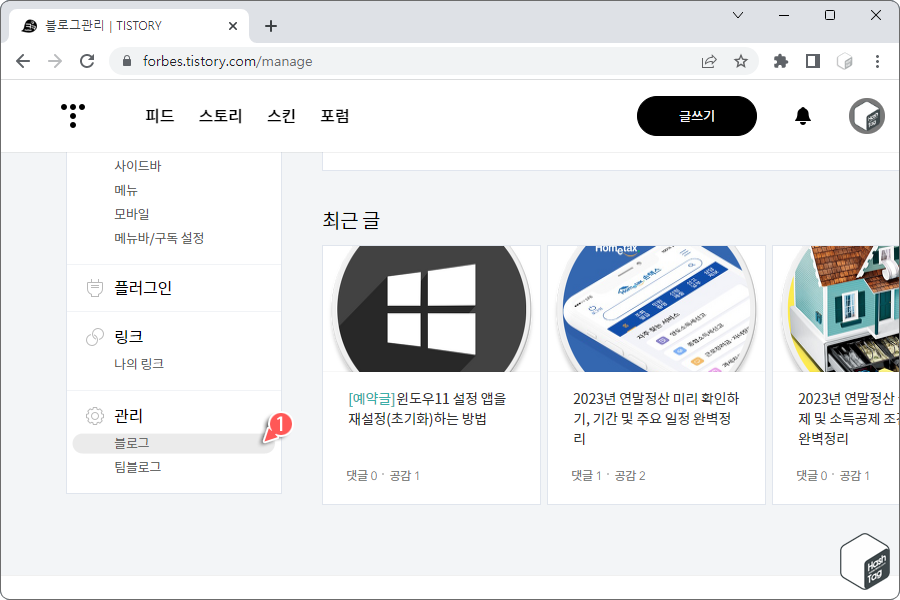Select 메뉴 in the sidebar

126,190
